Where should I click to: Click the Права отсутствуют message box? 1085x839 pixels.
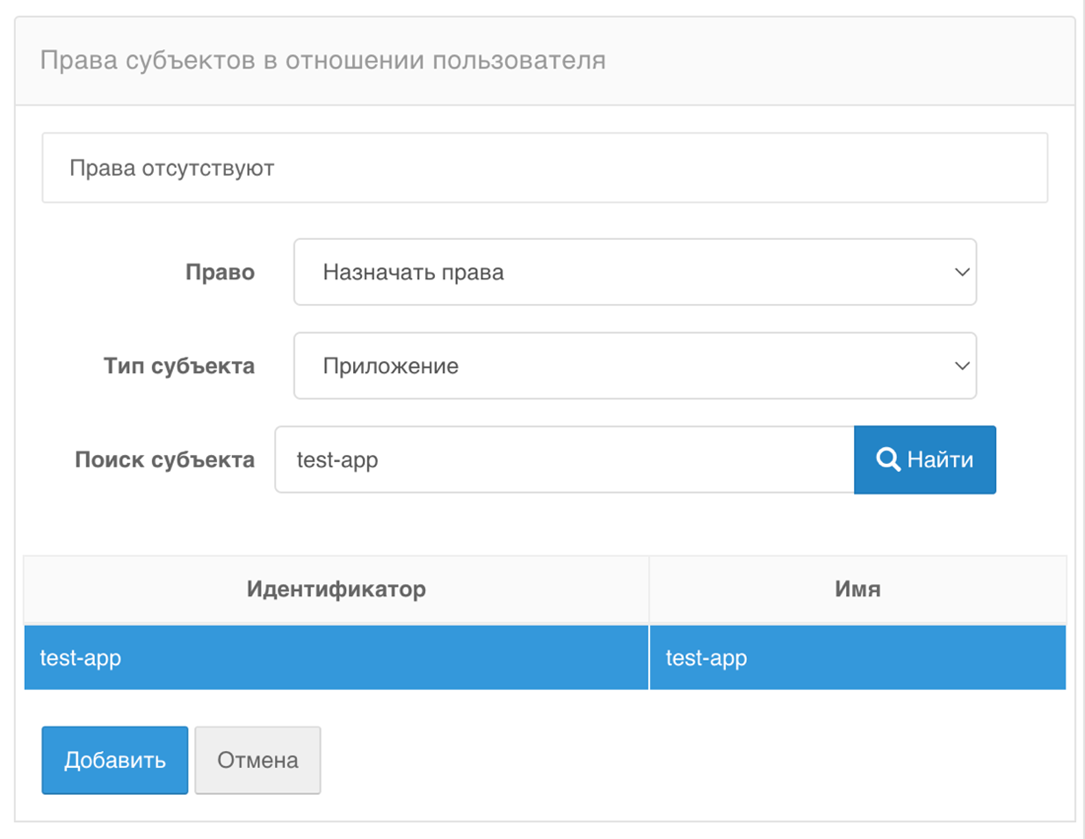pyautogui.click(x=544, y=168)
